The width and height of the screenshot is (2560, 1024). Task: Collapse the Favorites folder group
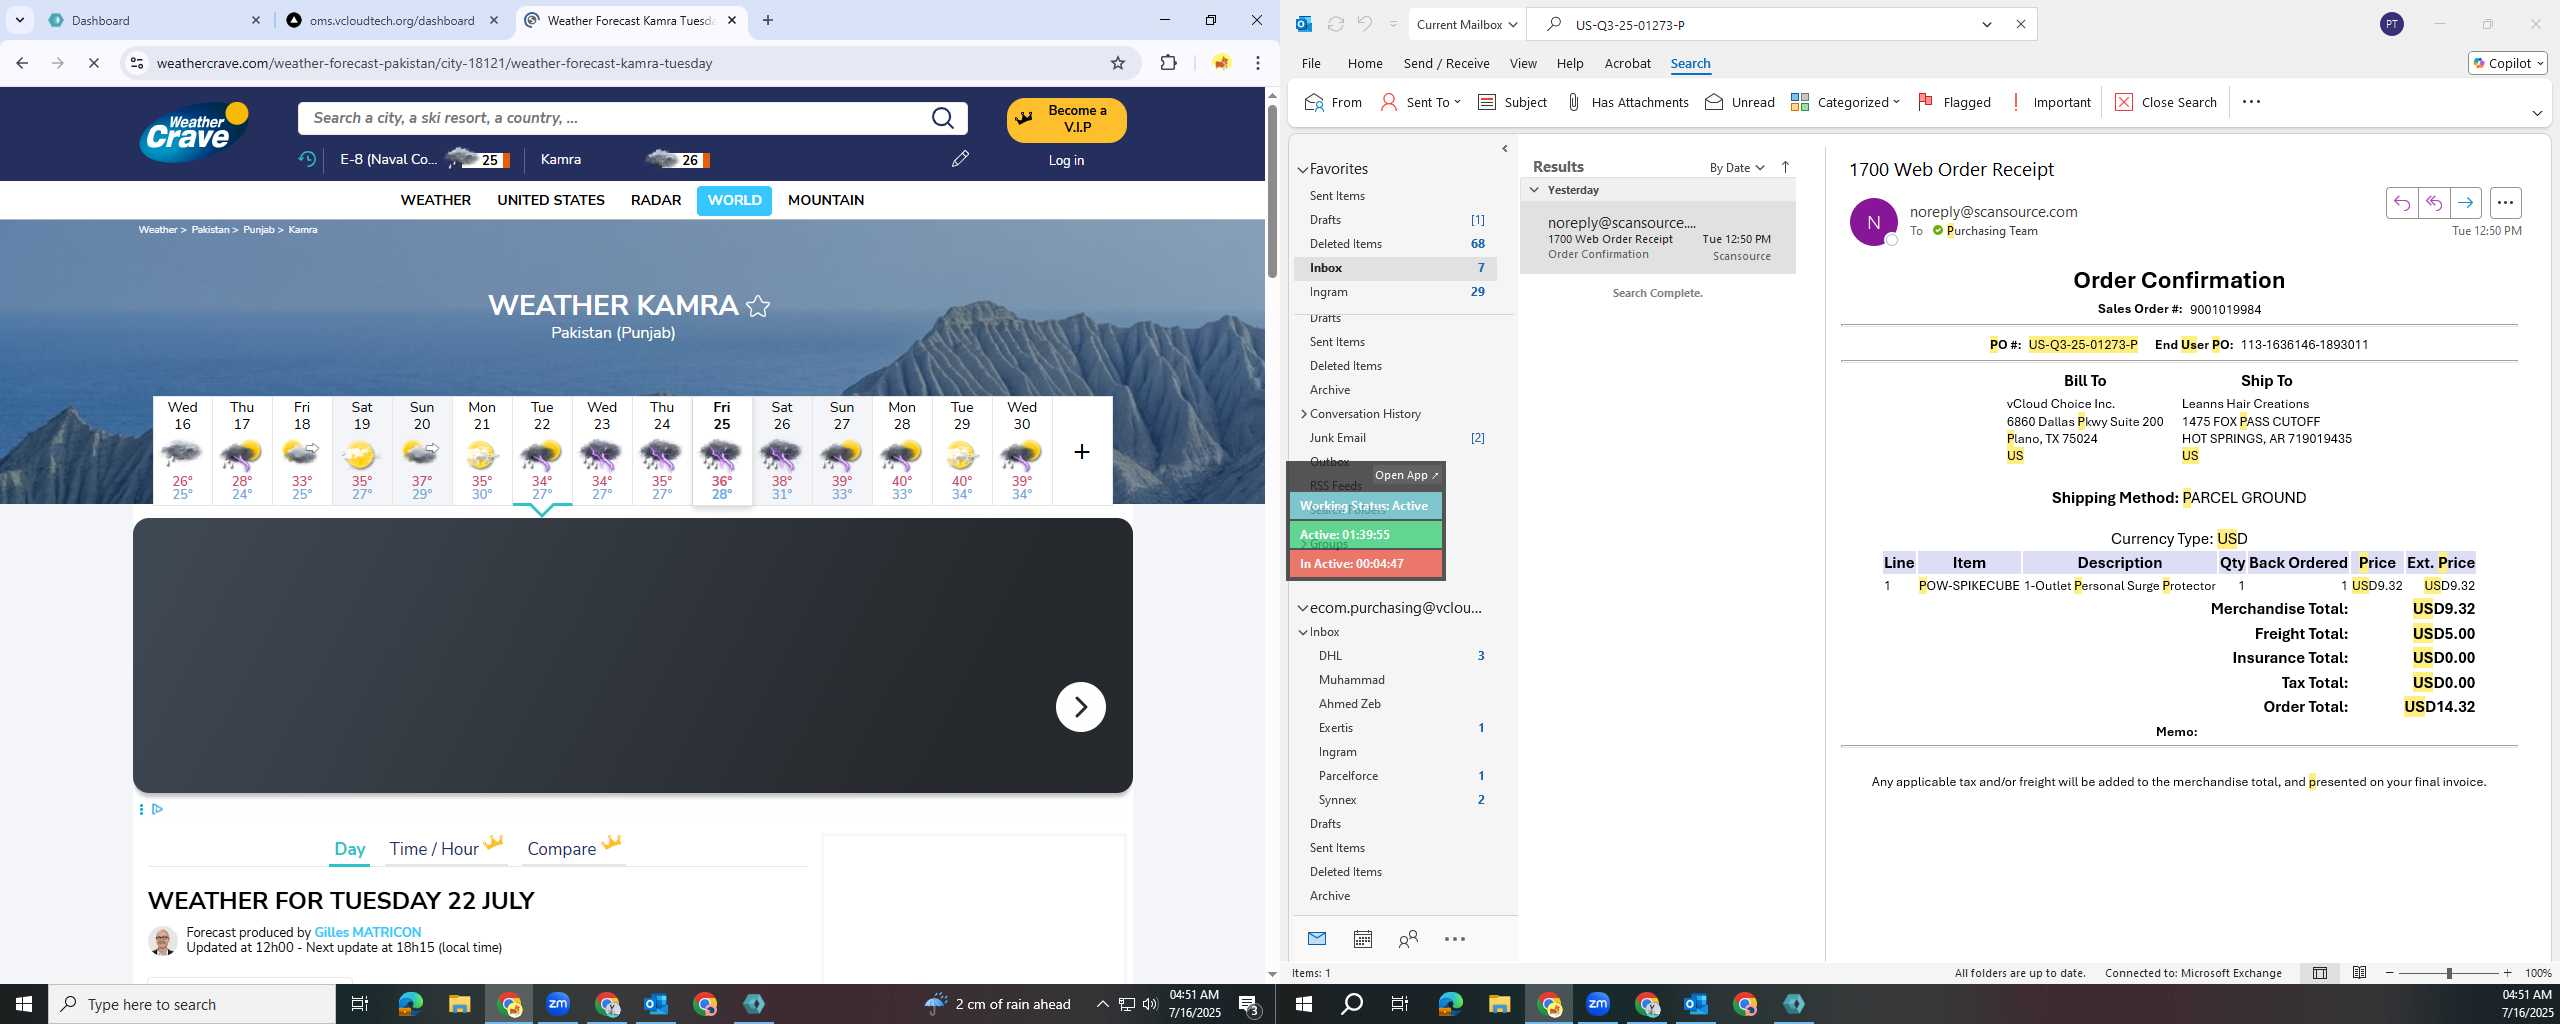(1303, 170)
